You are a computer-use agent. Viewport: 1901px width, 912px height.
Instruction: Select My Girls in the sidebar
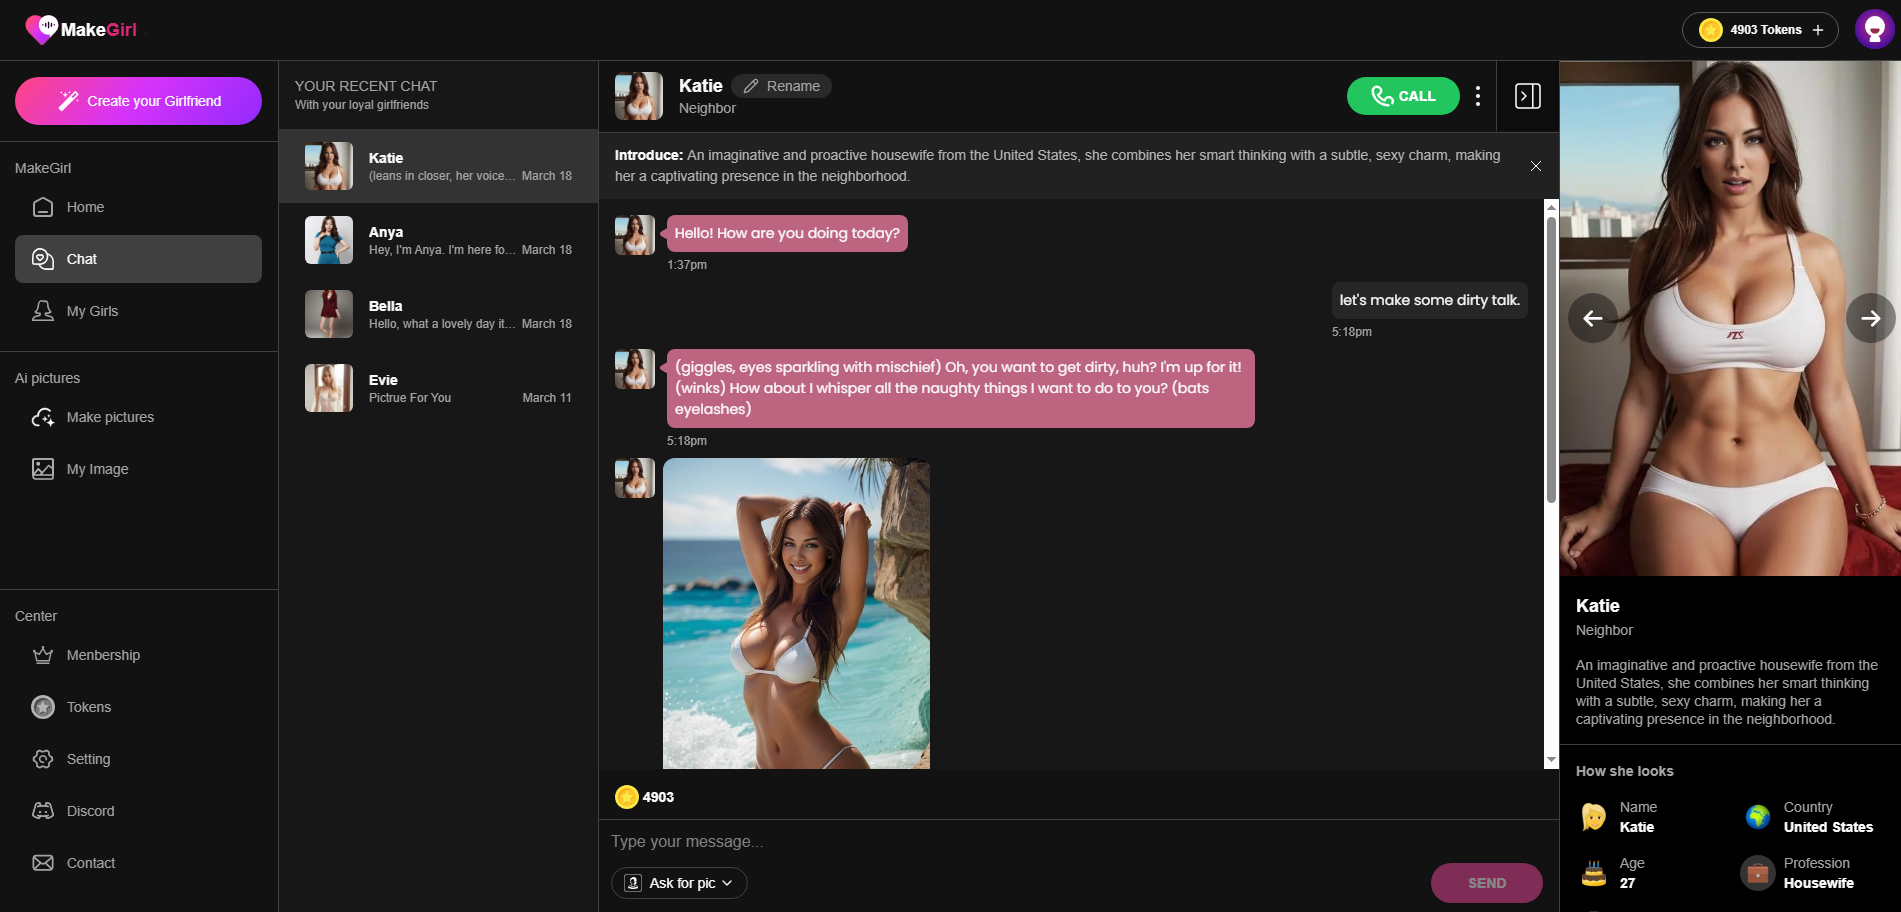[92, 311]
